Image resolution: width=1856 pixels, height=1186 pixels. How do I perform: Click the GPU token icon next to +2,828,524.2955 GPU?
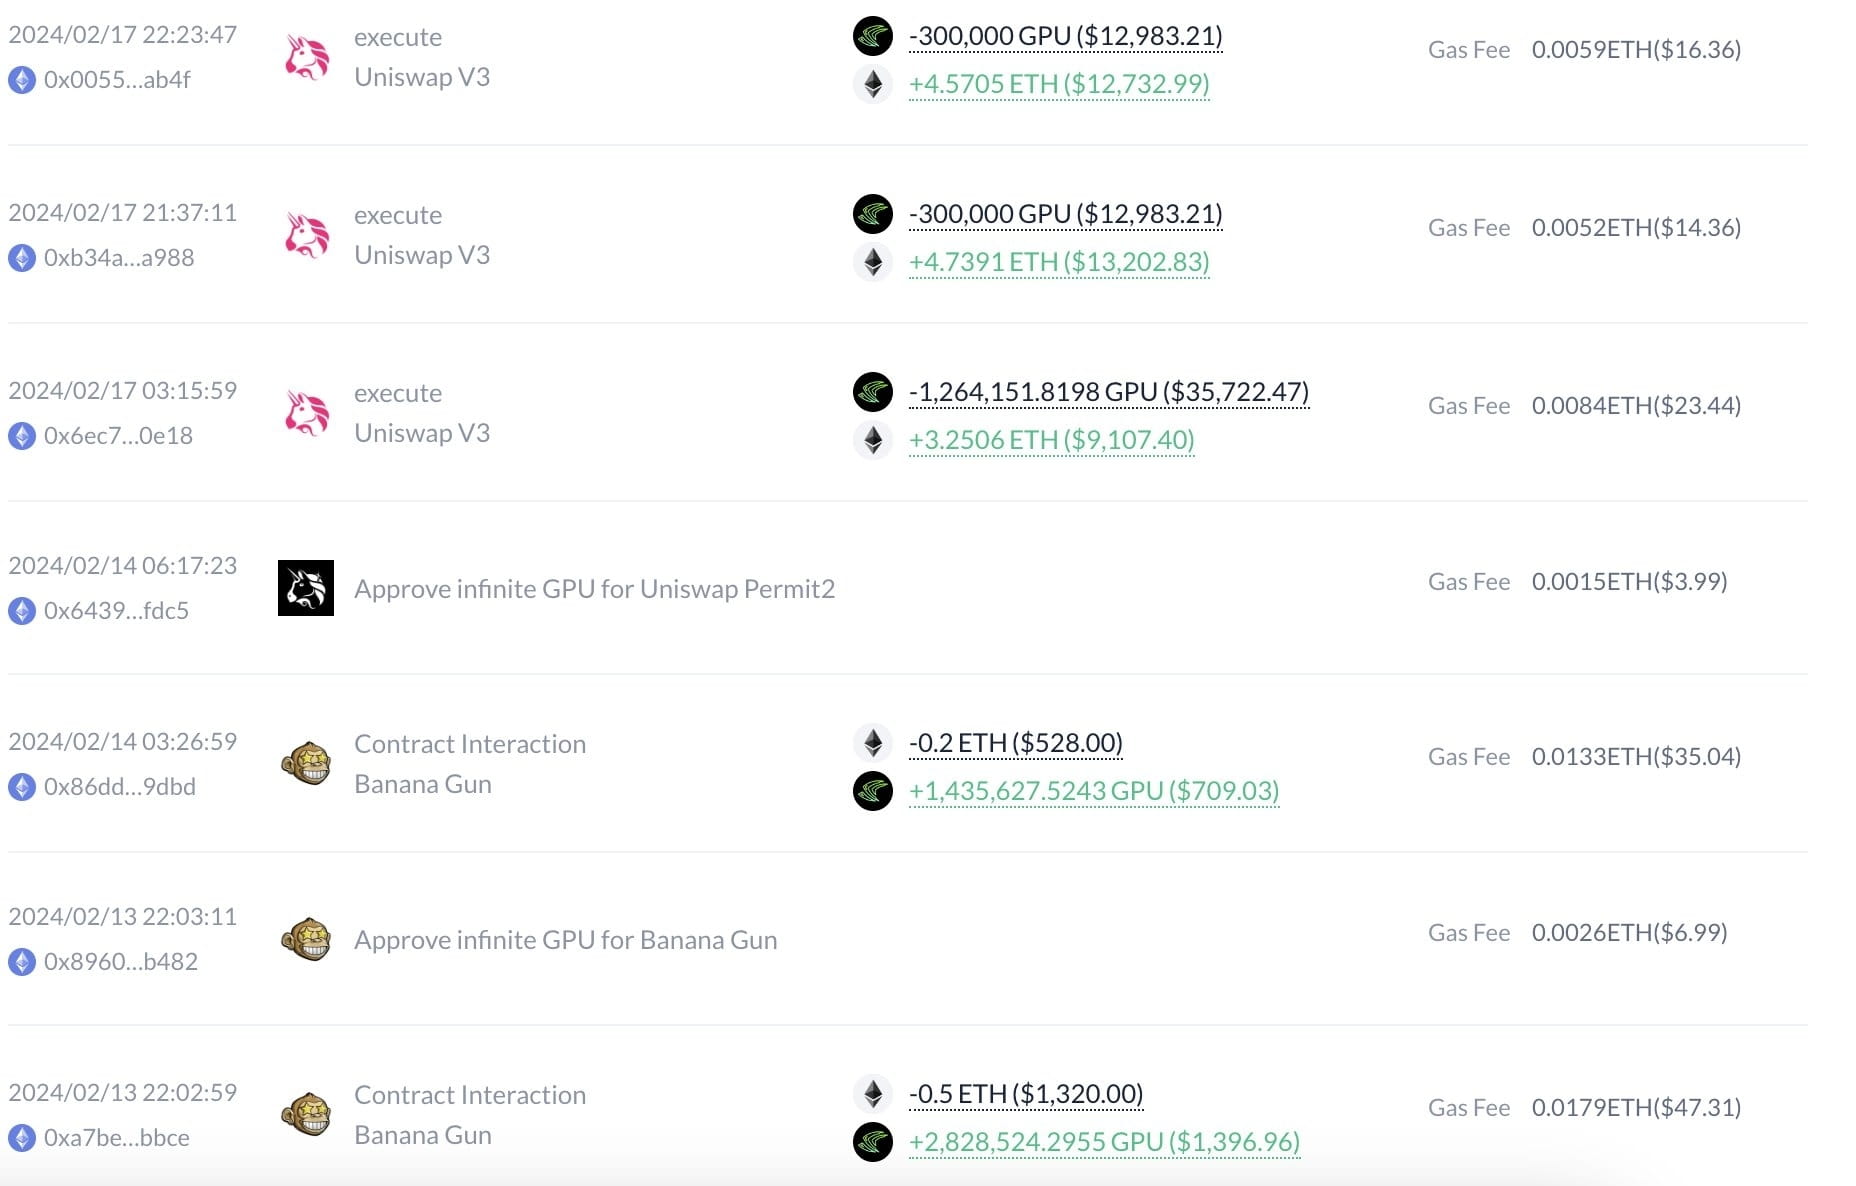click(x=874, y=1140)
